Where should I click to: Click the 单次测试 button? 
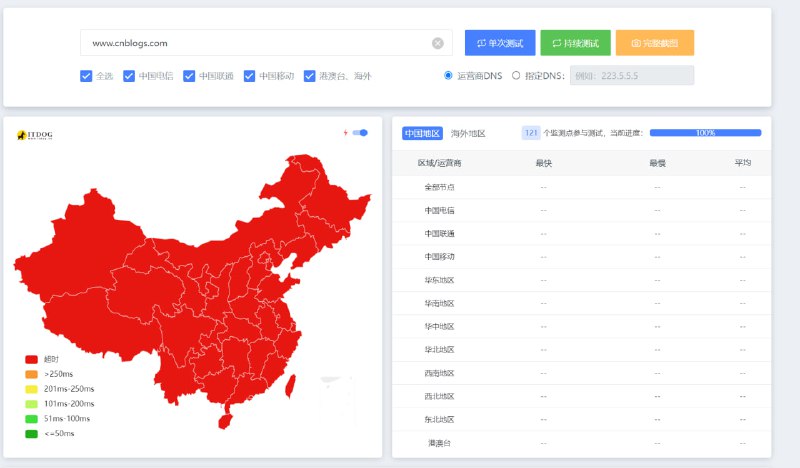500,43
